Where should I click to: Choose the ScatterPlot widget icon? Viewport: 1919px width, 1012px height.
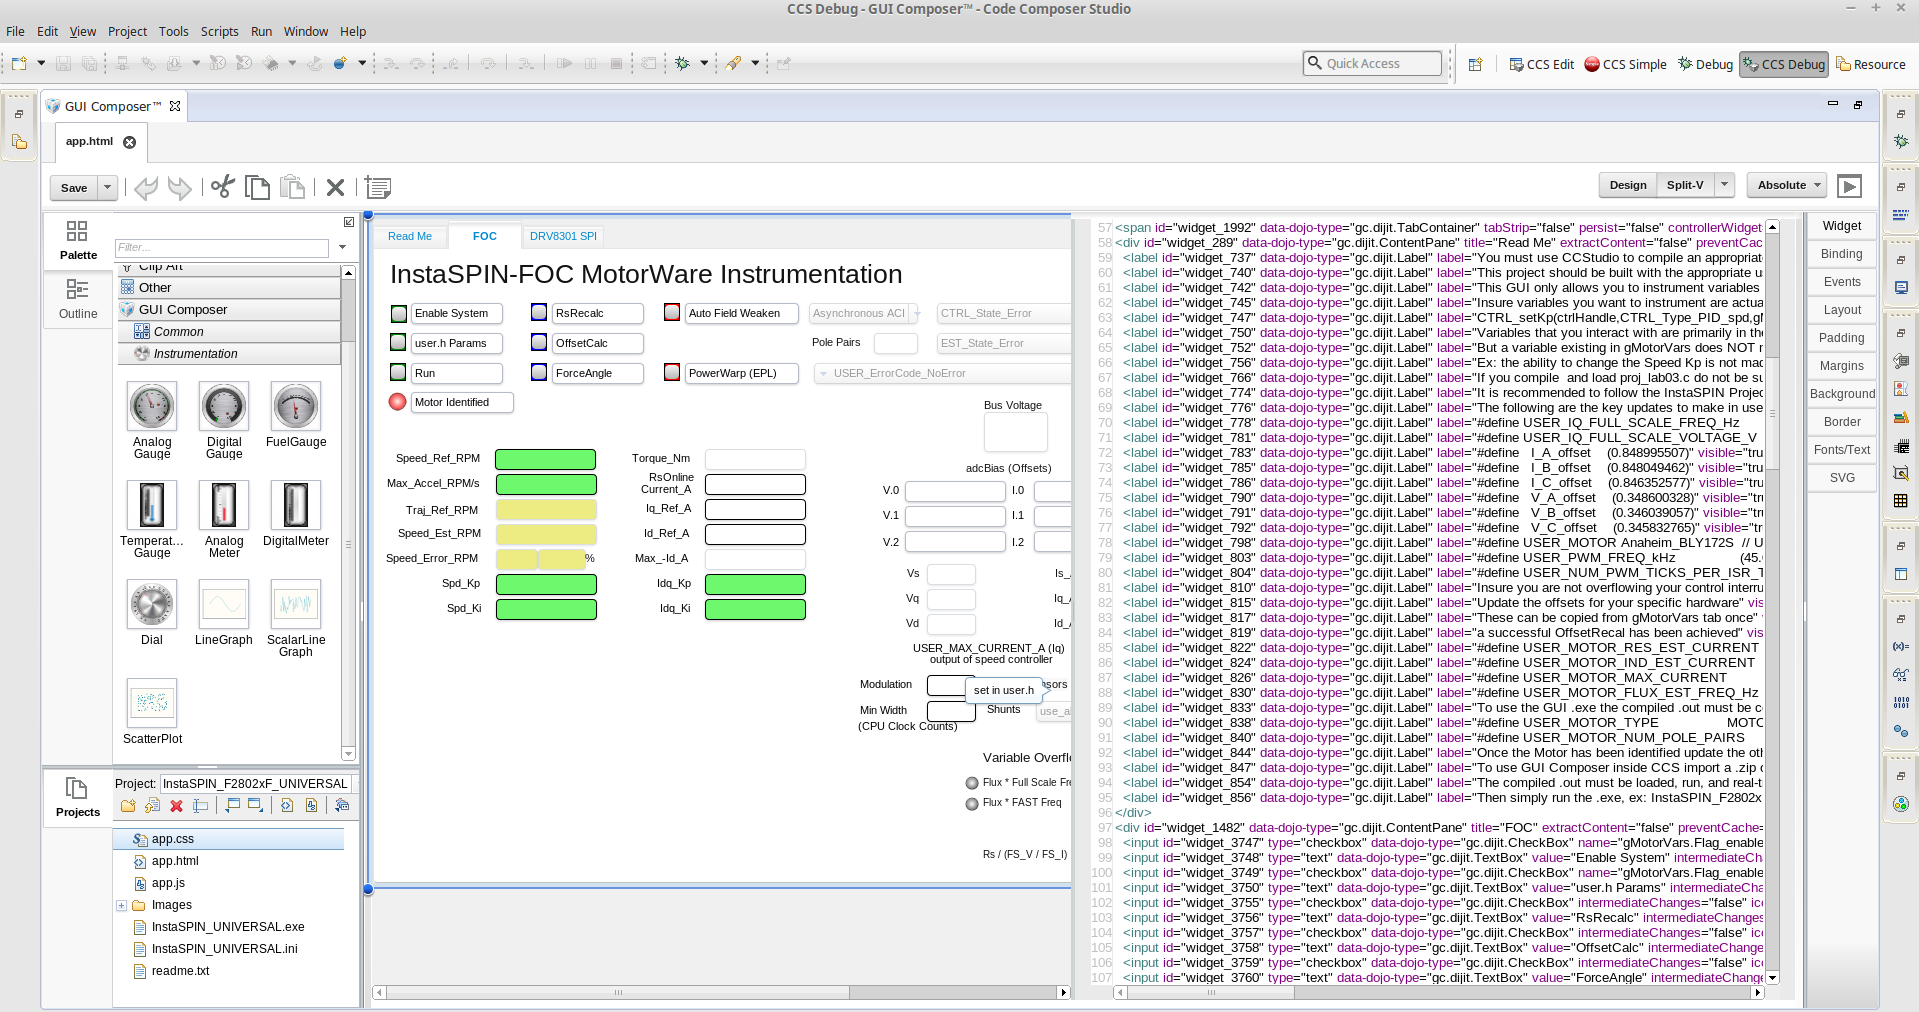[152, 703]
